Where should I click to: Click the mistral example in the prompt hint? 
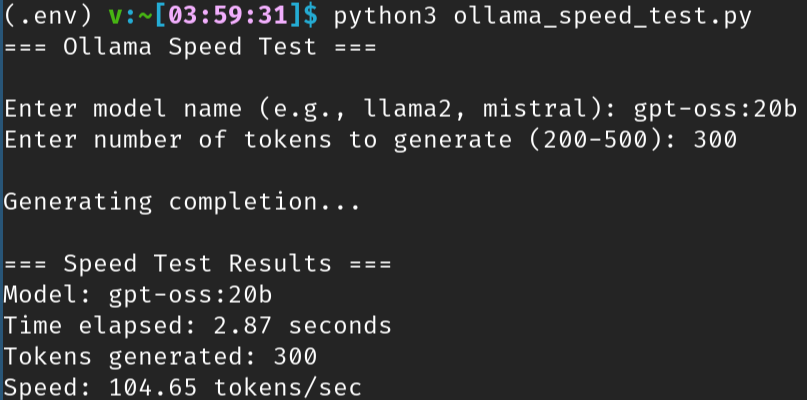[x=536, y=109]
